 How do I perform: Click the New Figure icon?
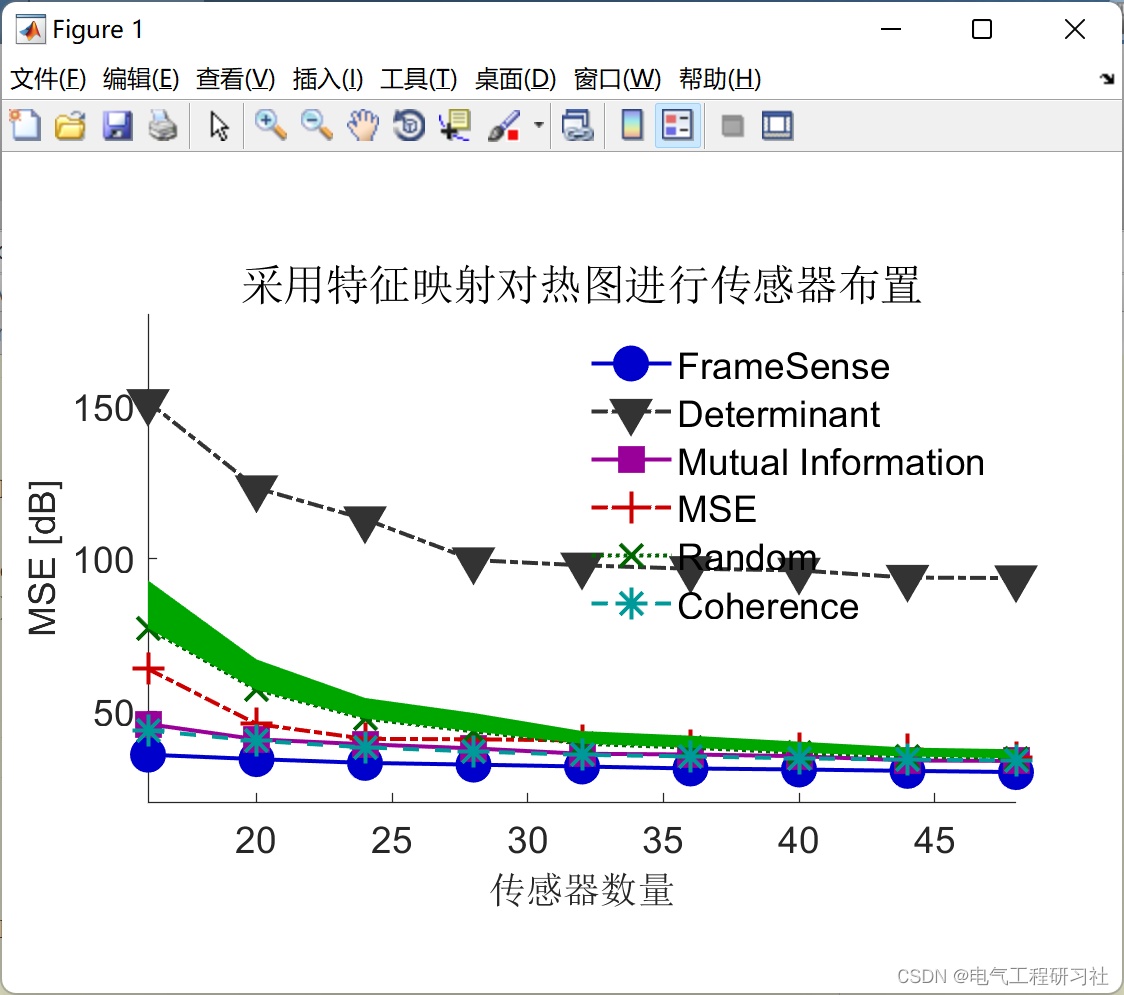pos(26,126)
